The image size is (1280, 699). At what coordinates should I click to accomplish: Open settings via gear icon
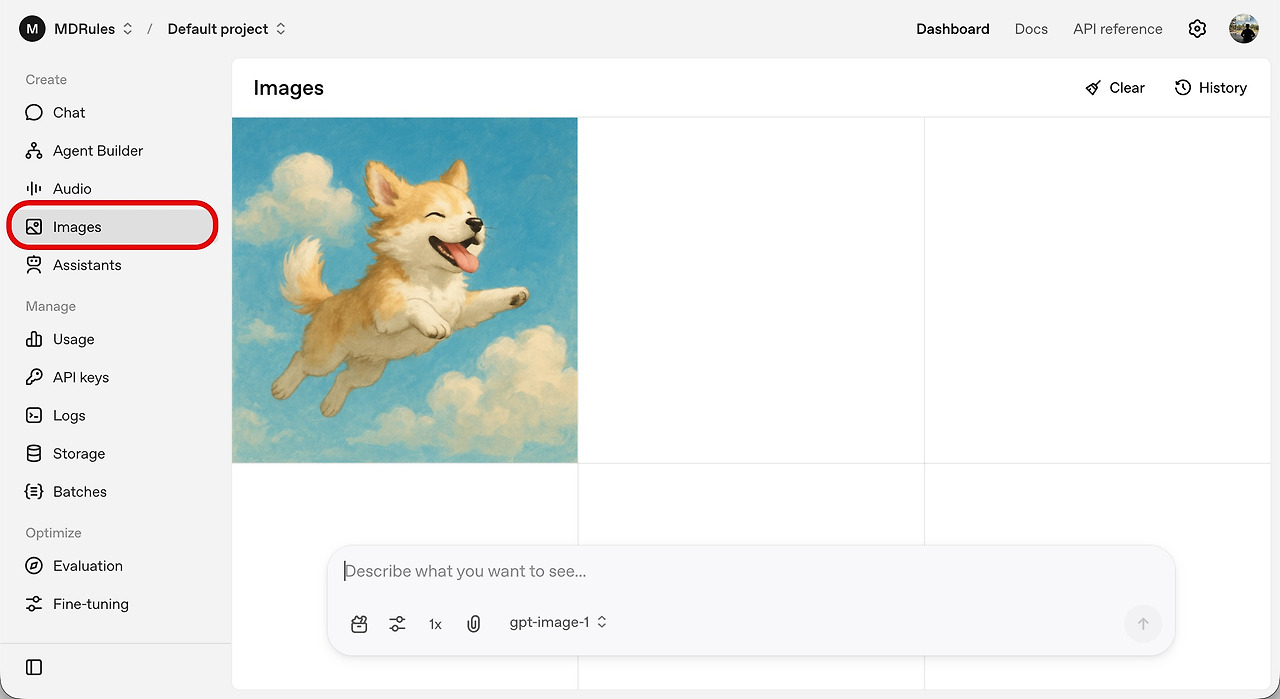pos(1197,29)
